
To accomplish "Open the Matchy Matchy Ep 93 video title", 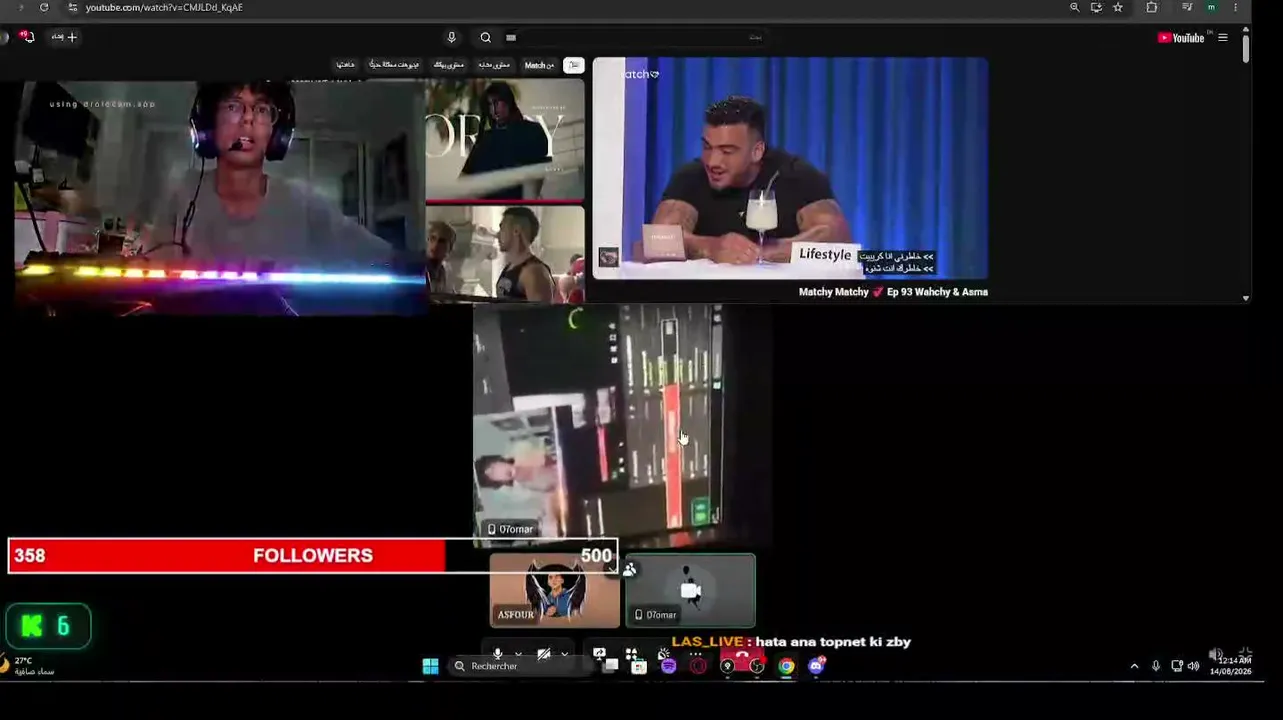I will click(x=893, y=292).
